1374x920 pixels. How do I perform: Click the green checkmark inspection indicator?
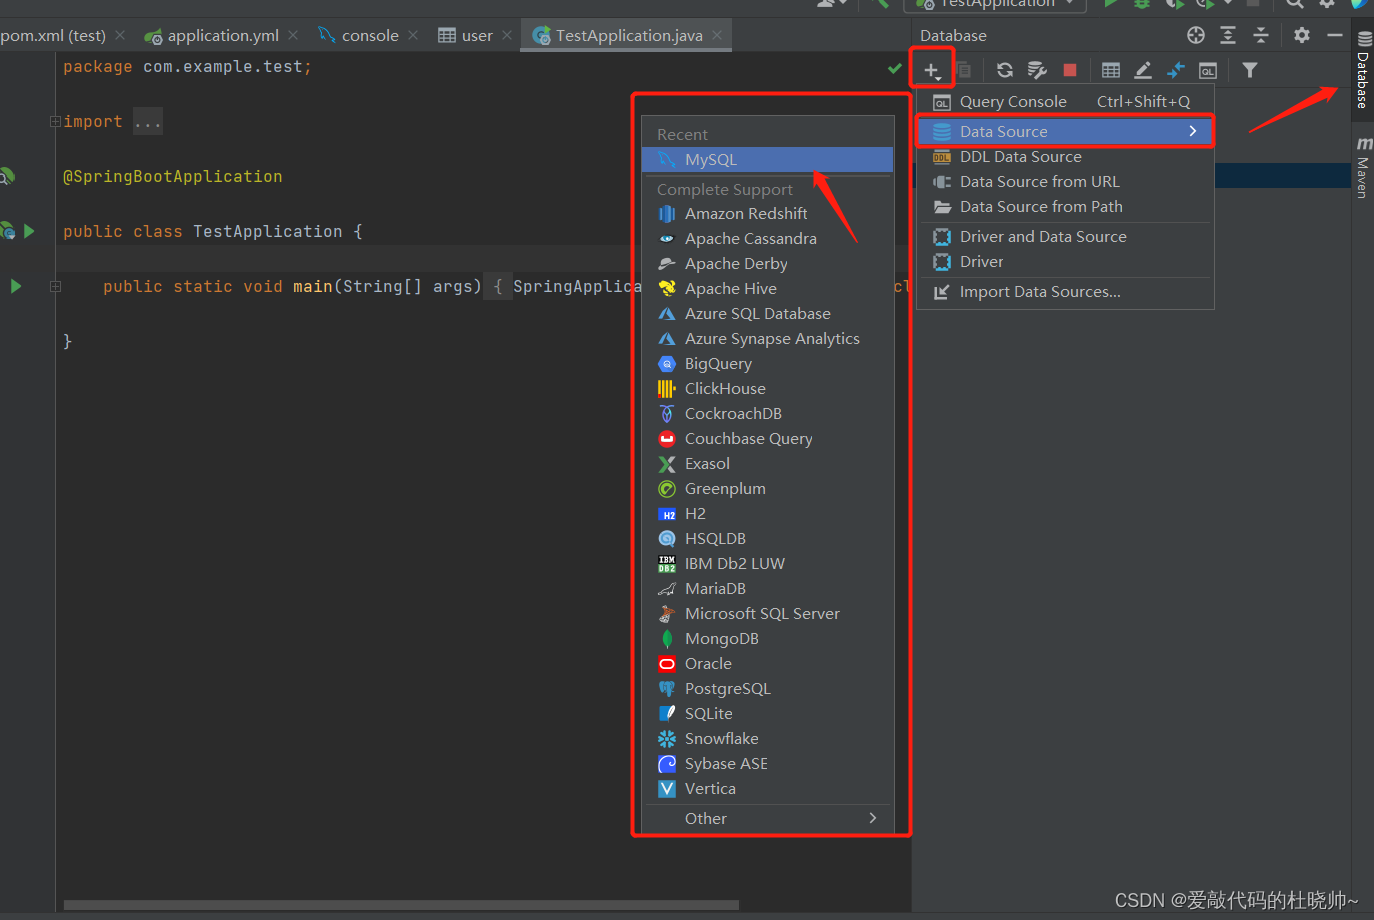click(895, 68)
